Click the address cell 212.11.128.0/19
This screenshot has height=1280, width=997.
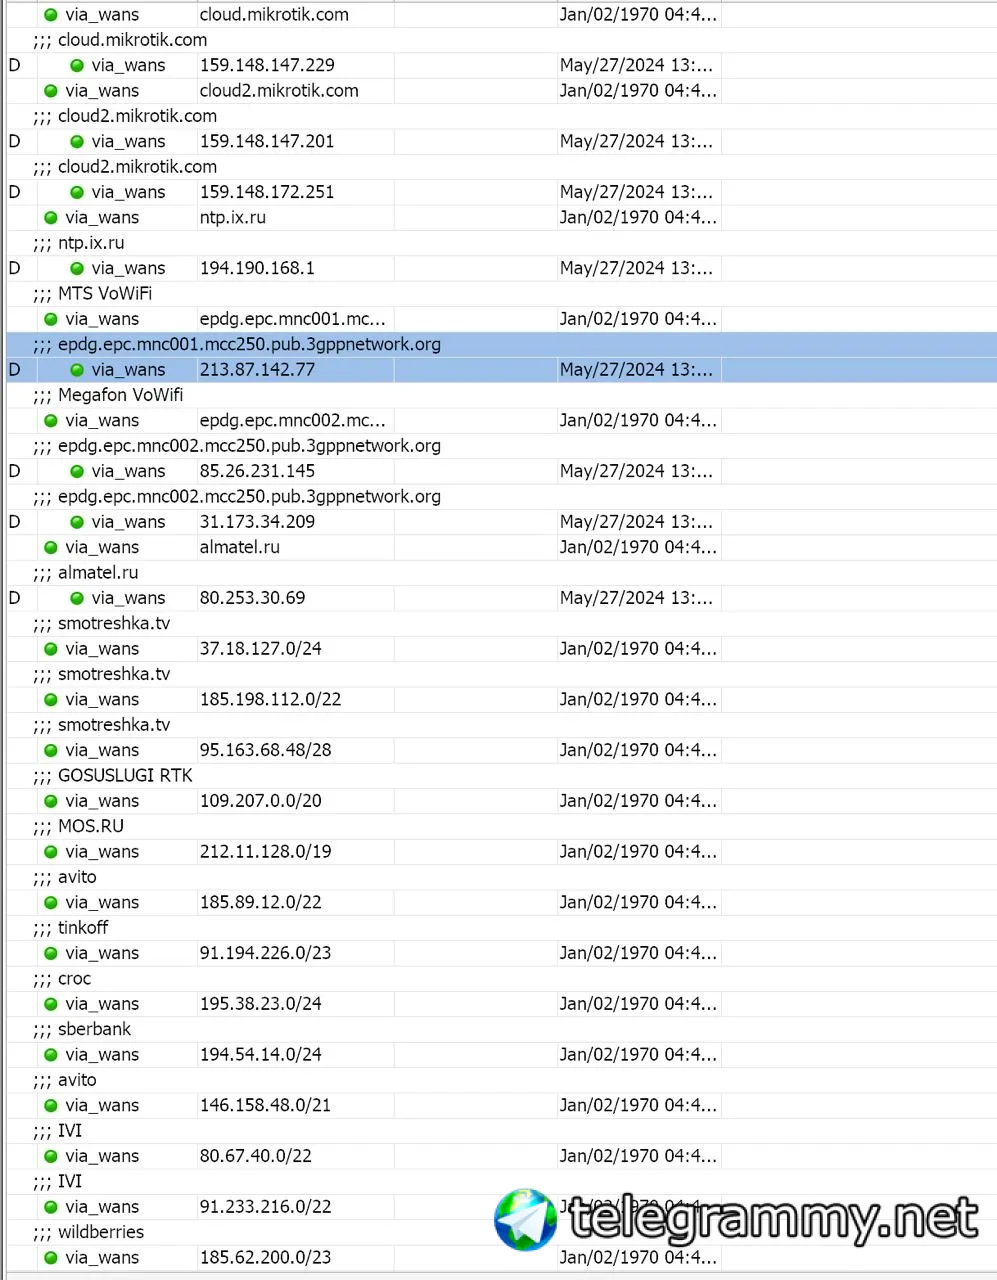(x=265, y=852)
